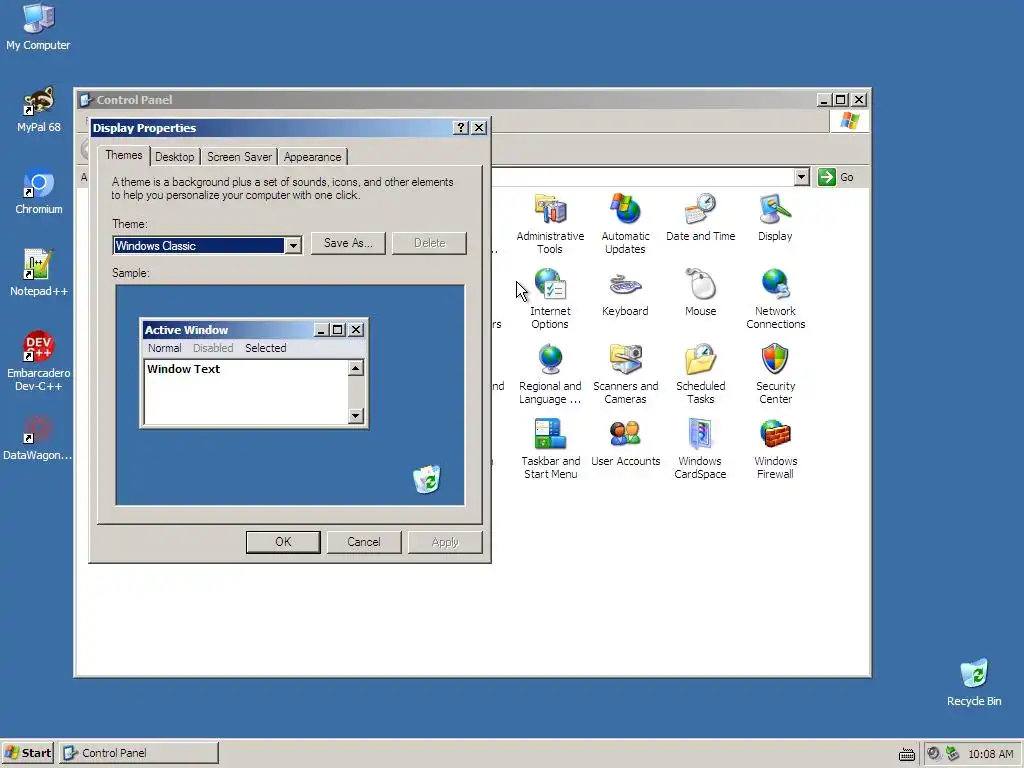
Task: Switch to the Desktop tab
Action: point(174,157)
